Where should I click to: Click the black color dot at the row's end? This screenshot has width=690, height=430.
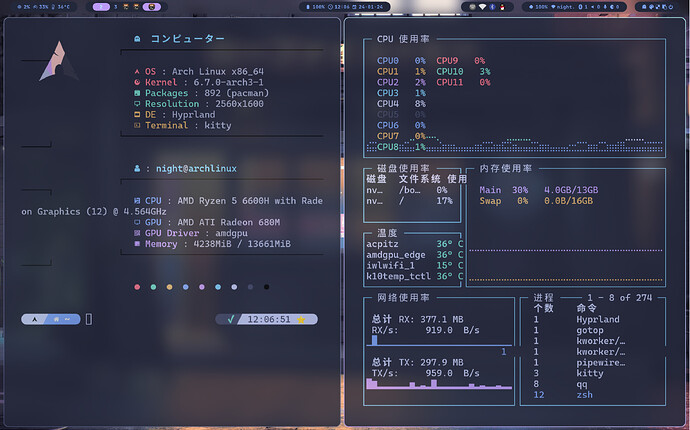coord(266,287)
